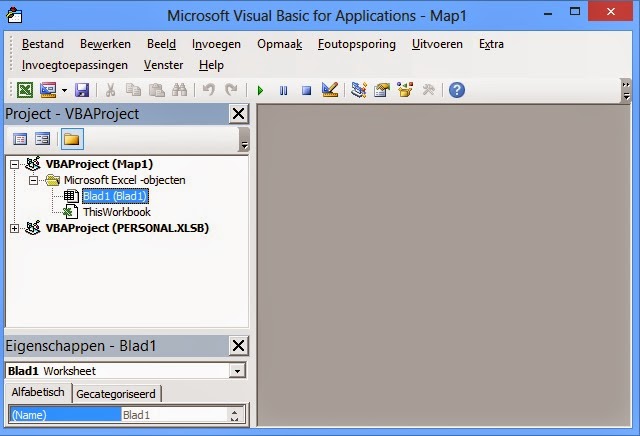Collapse Microsoft Excel -objecten folder

click(x=33, y=180)
